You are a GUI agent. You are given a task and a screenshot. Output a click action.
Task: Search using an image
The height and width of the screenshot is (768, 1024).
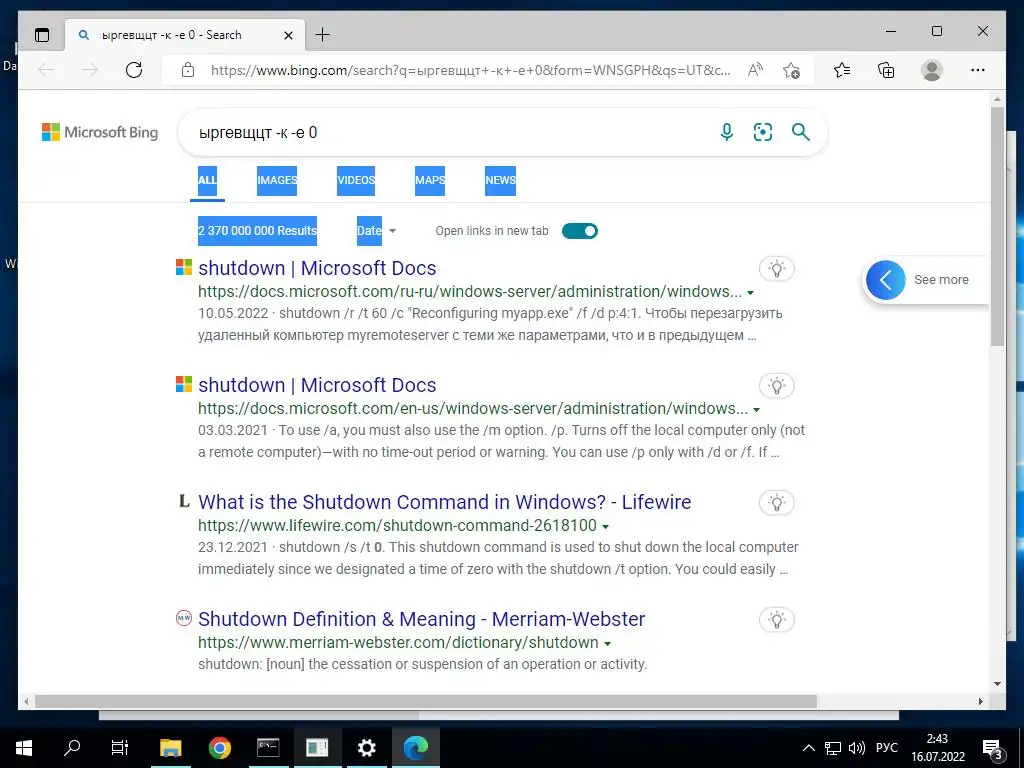pos(763,132)
